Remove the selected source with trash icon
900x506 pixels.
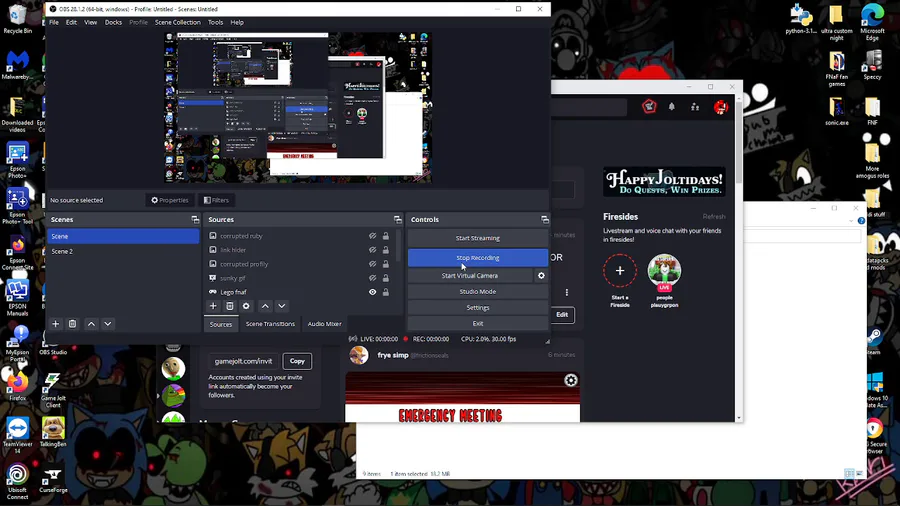(230, 306)
